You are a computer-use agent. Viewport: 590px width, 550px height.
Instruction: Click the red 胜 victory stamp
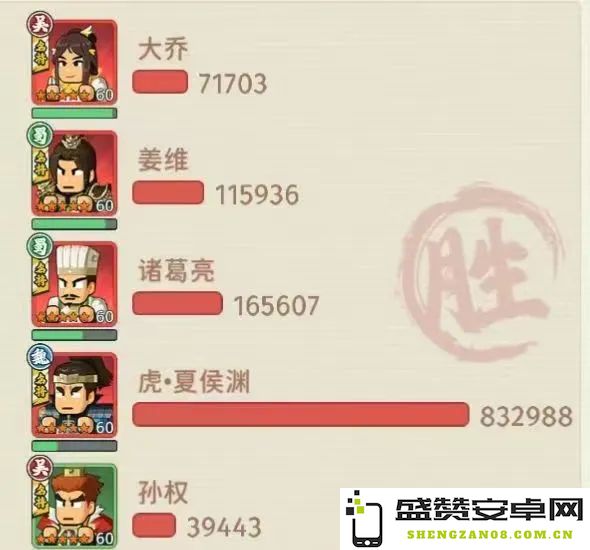[x=481, y=272]
